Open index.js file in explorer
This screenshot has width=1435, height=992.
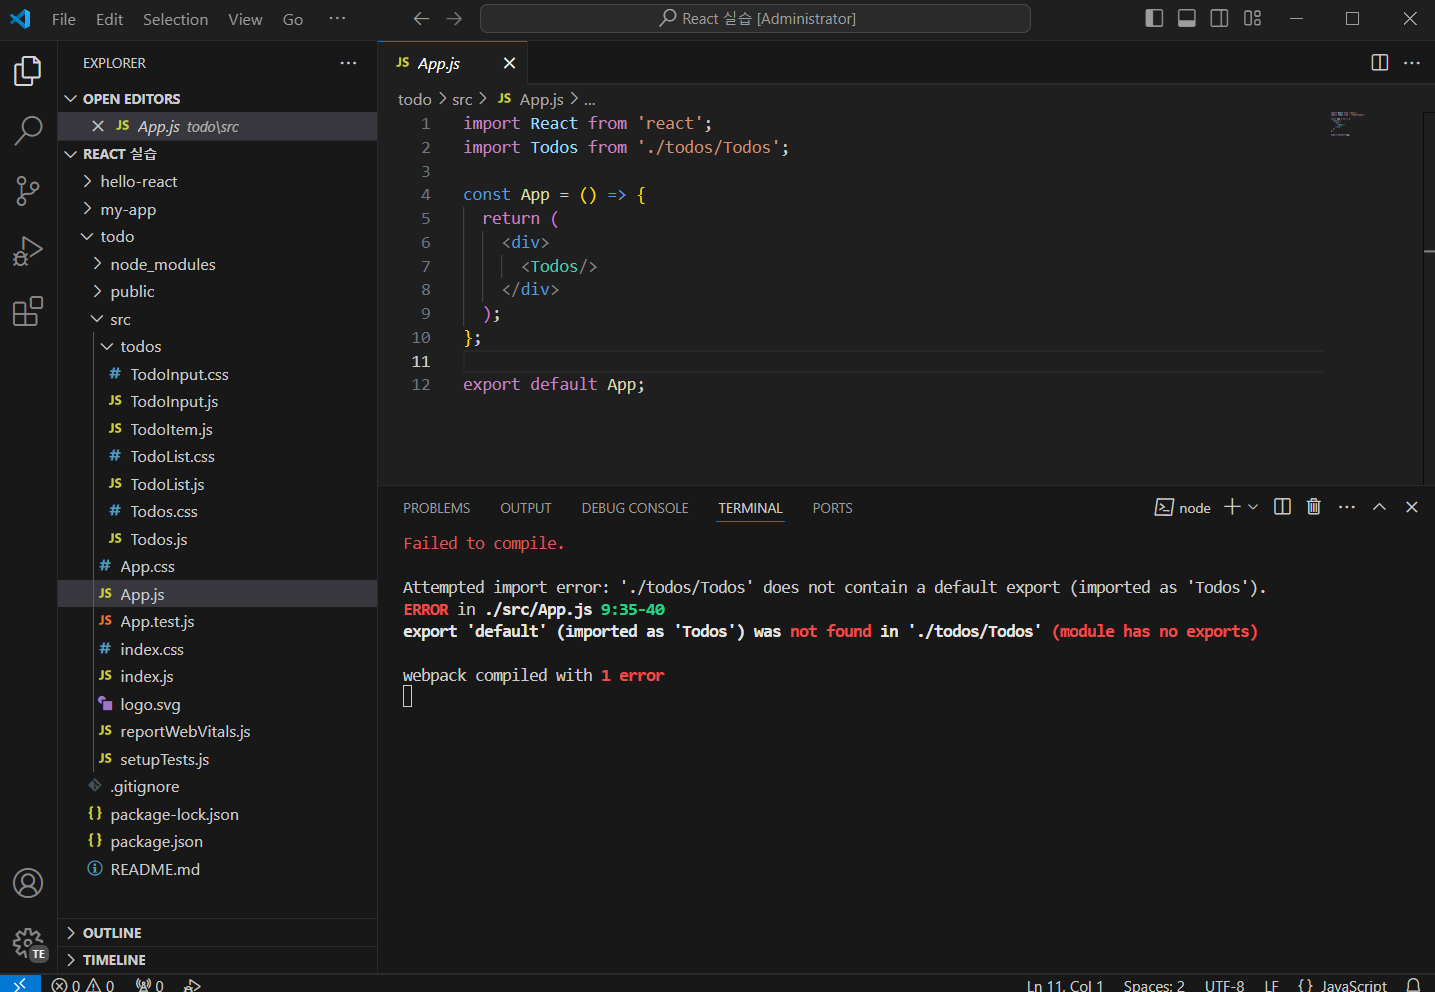(x=218, y=676)
